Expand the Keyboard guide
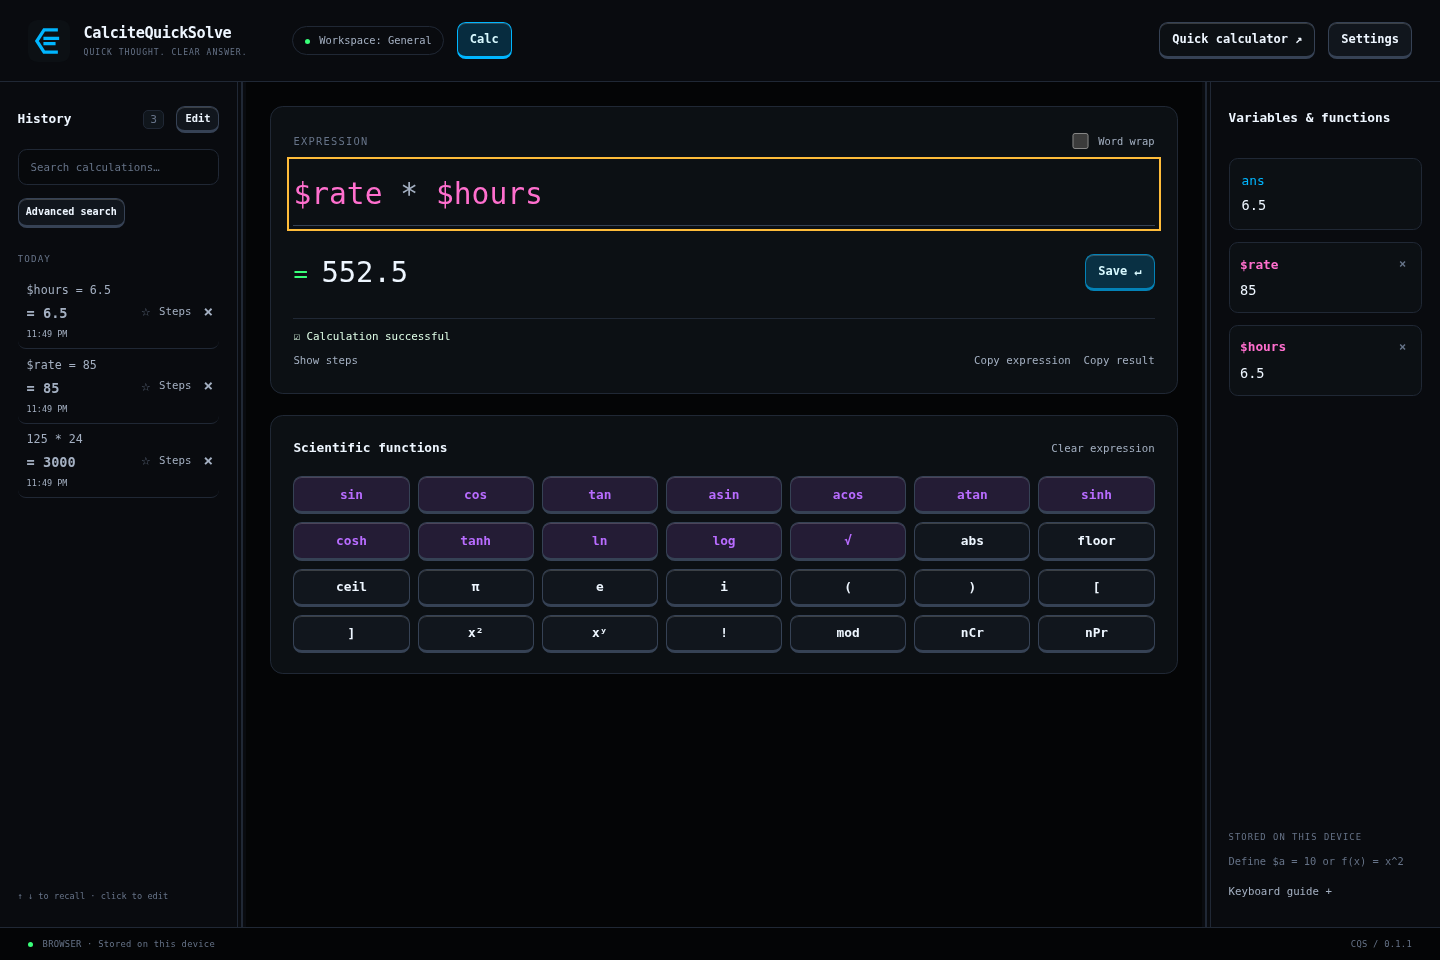The image size is (1440, 960). tap(1280, 892)
